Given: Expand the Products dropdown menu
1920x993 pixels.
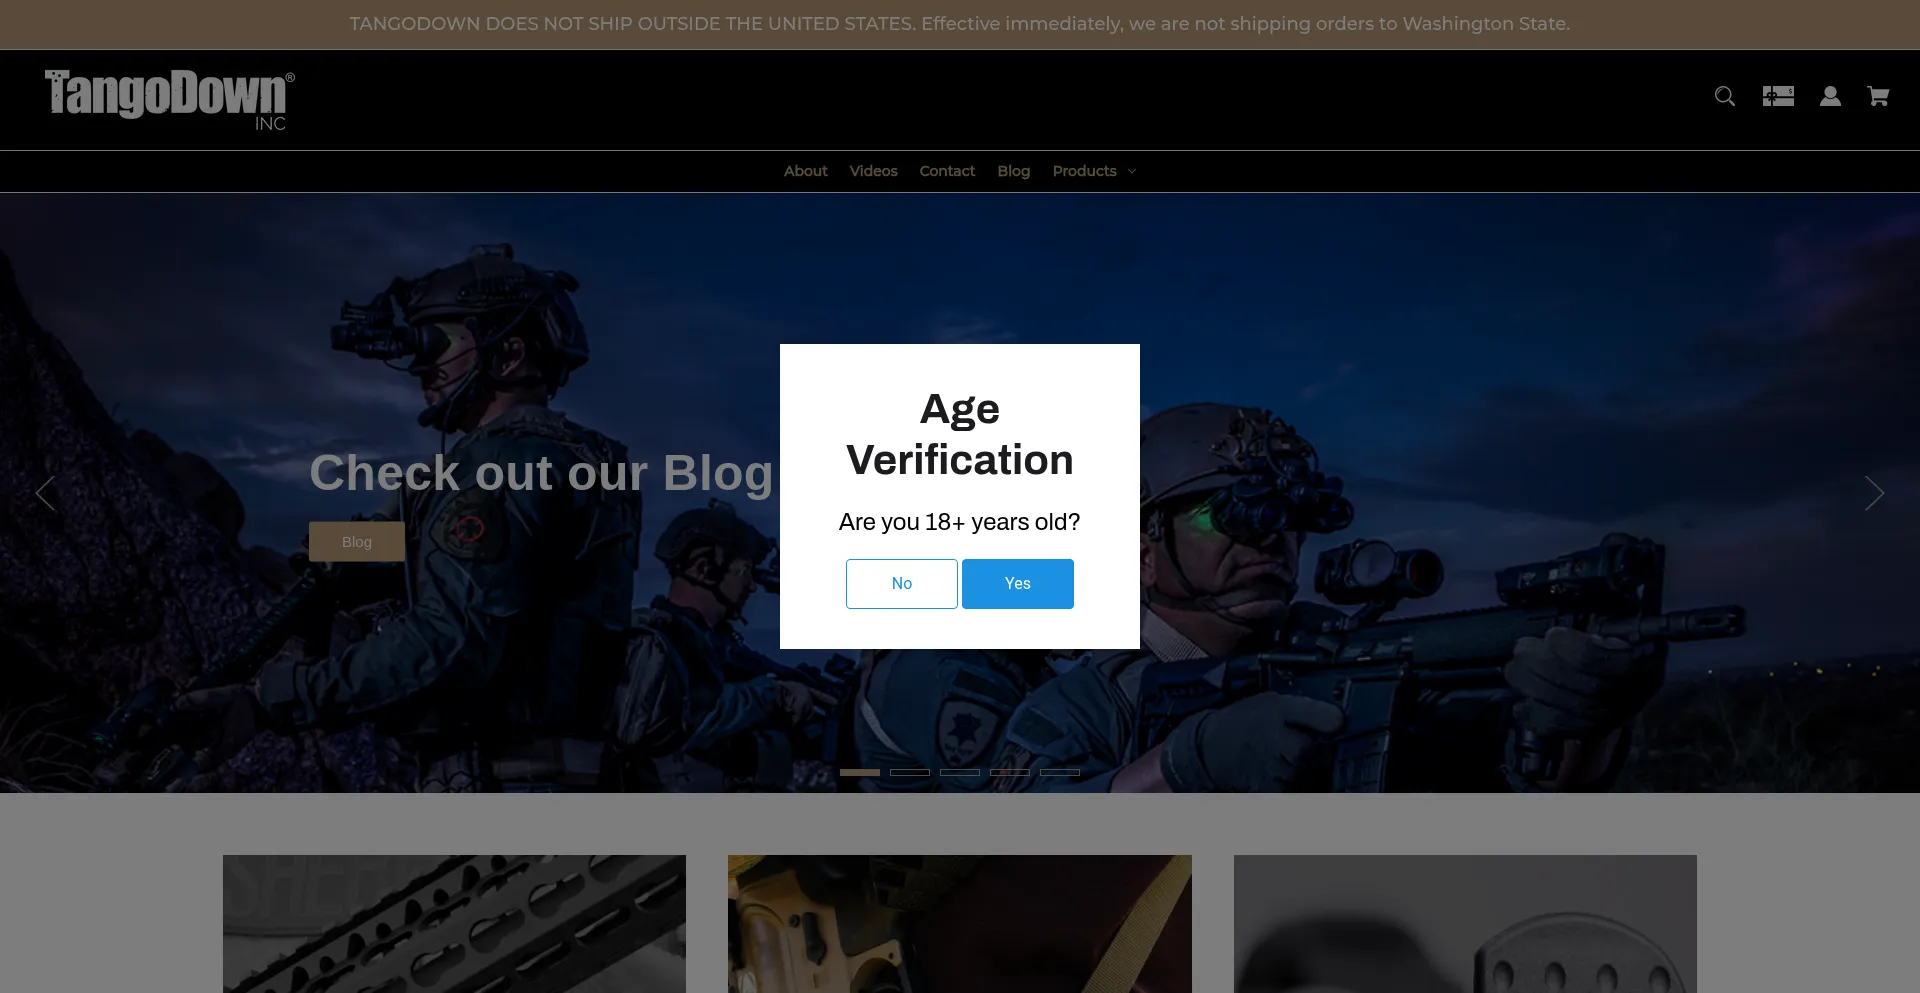Looking at the screenshot, I should 1085,171.
